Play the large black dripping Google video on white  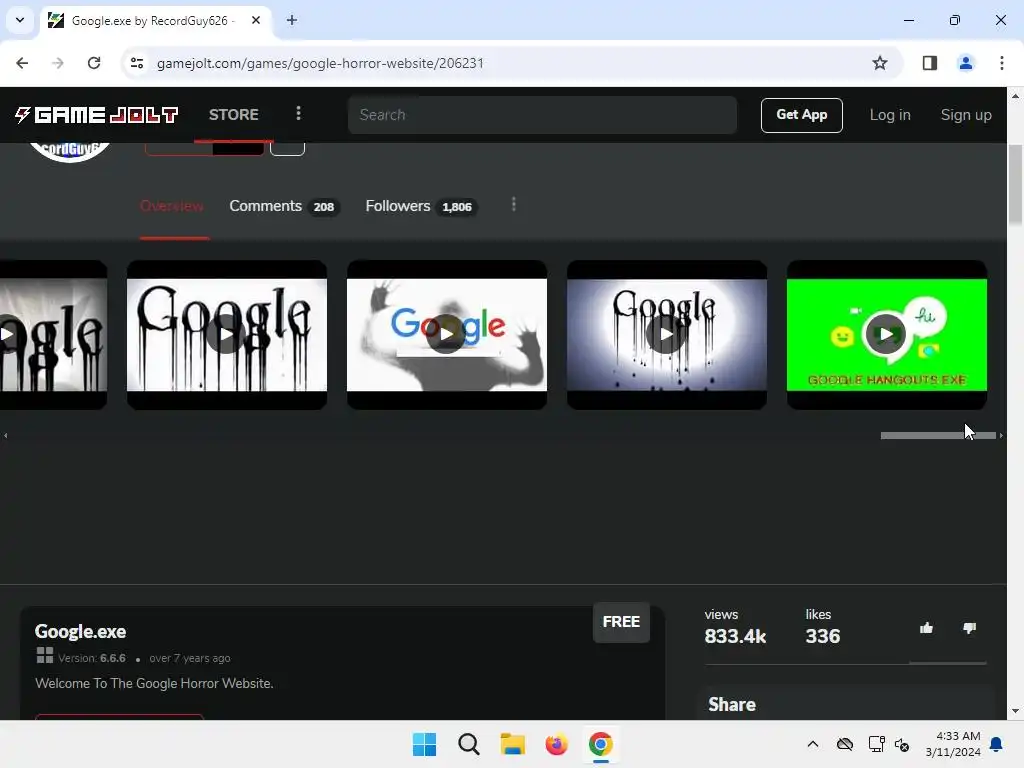point(226,334)
